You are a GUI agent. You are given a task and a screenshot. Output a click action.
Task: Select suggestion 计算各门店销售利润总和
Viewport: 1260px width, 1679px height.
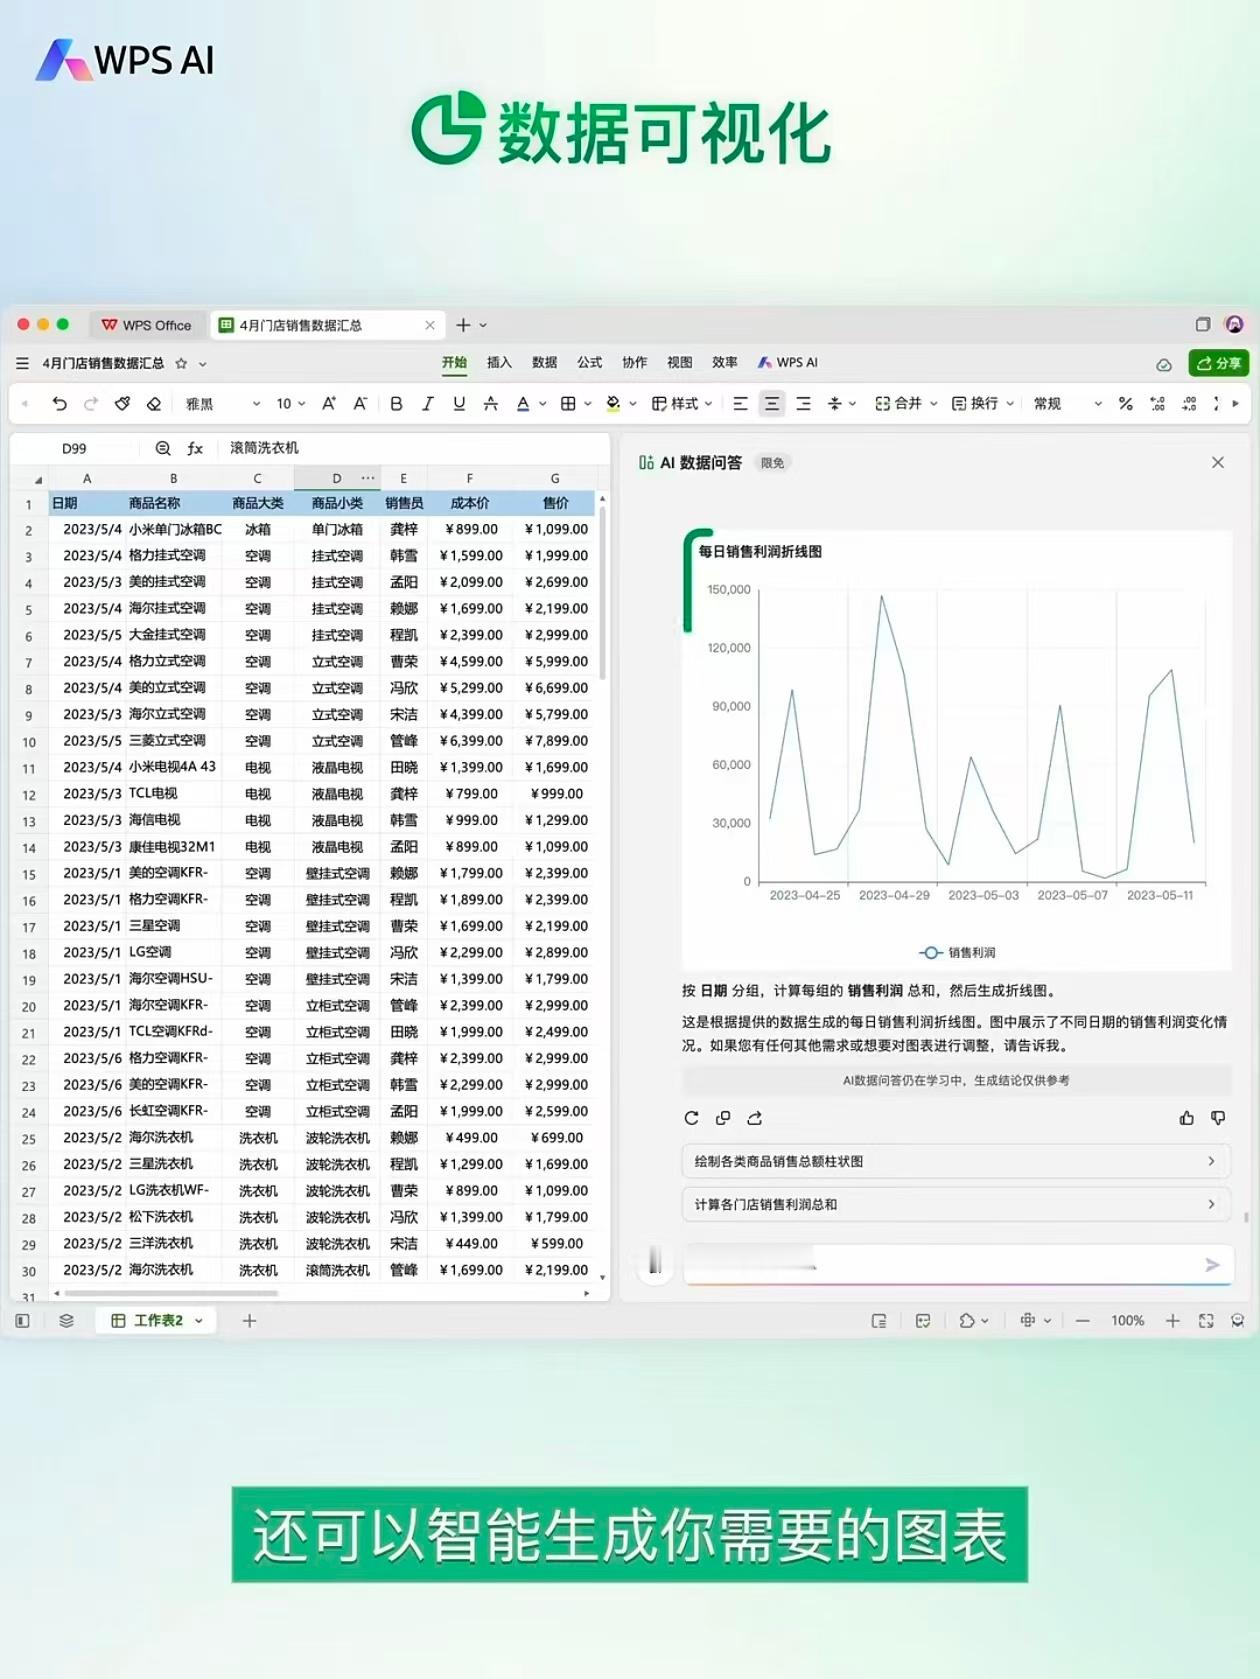(x=956, y=1204)
